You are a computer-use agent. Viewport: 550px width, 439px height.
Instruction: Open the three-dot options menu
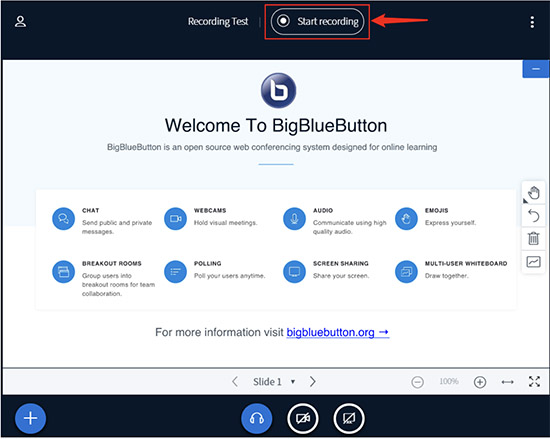[x=532, y=22]
